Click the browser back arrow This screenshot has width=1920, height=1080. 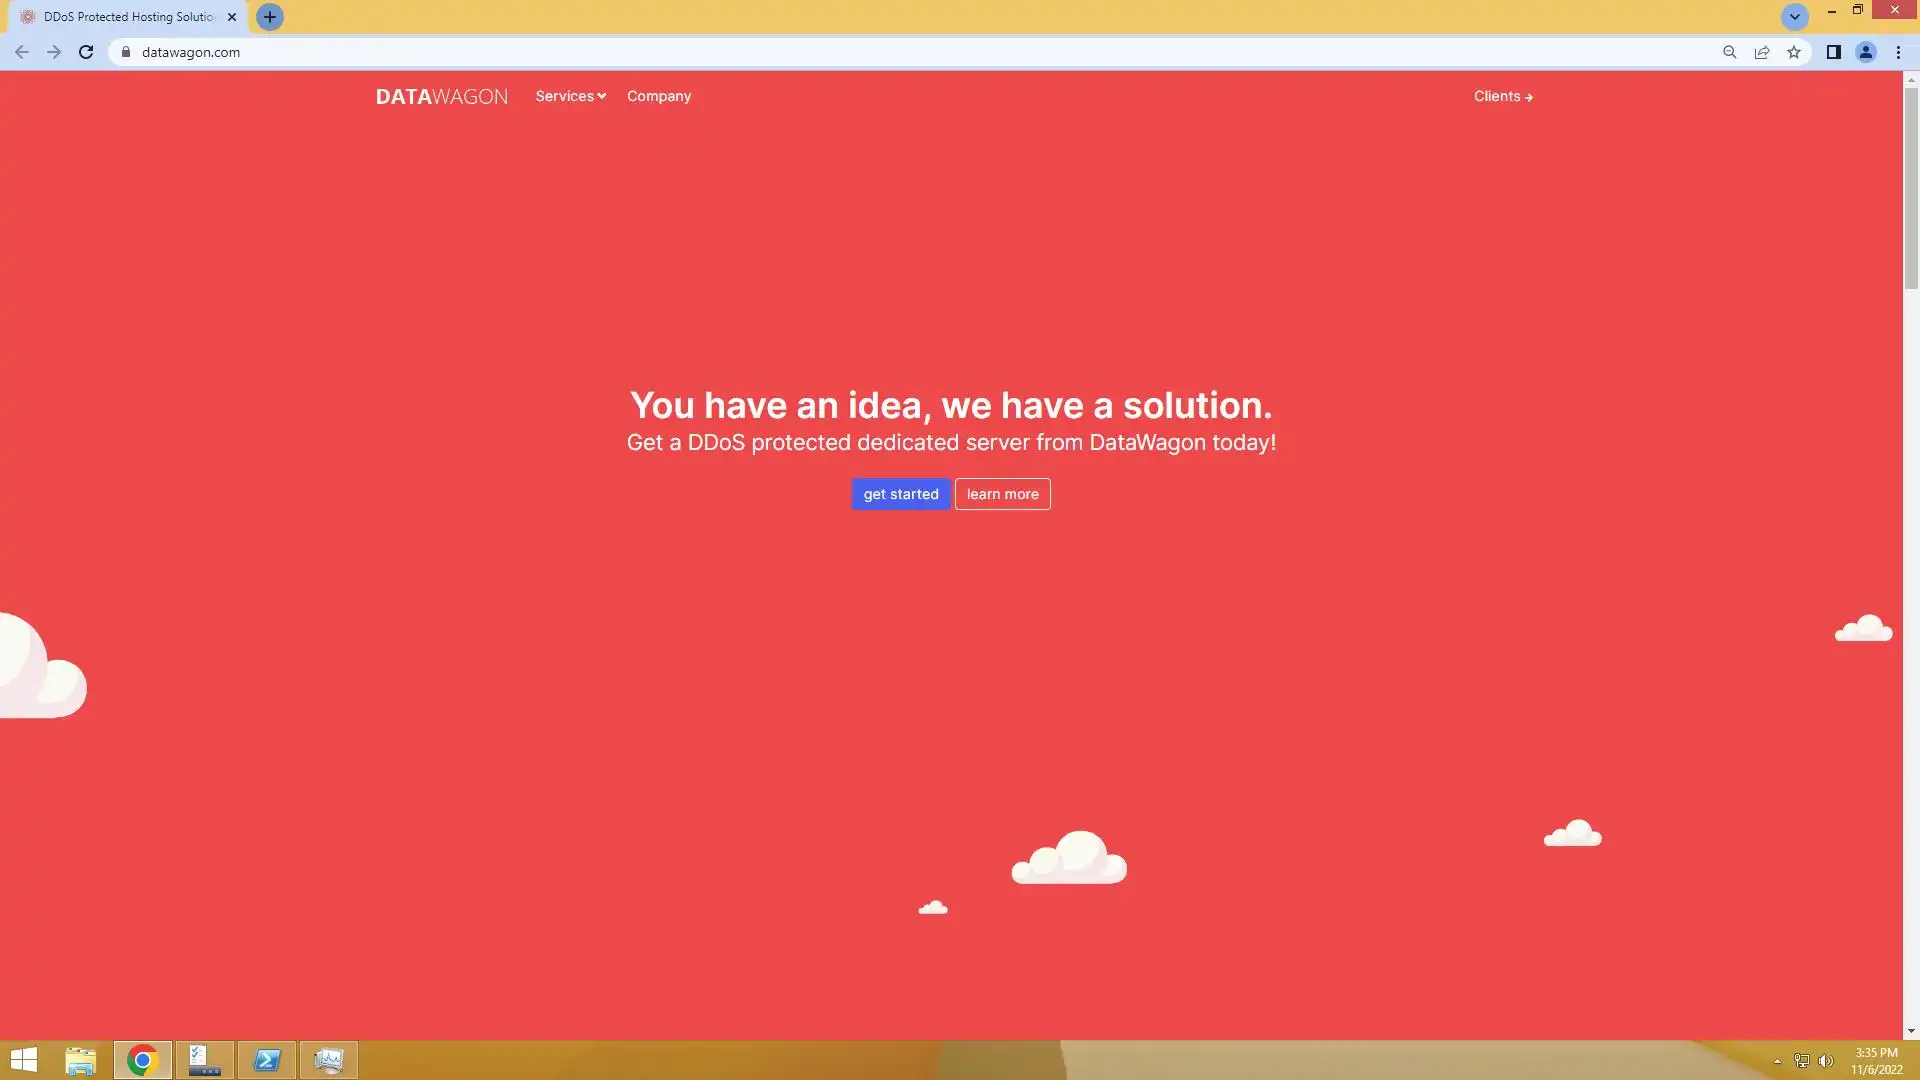coord(22,52)
